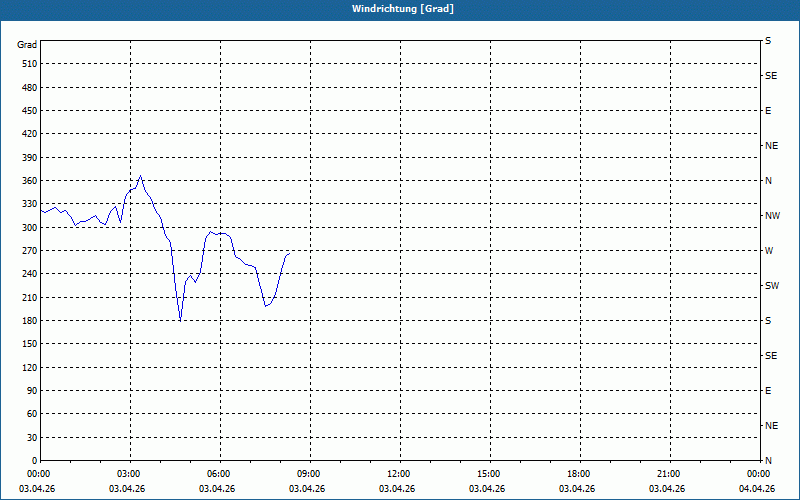800x500 pixels.
Task: Pick the 390 degree axis label
Action: coord(30,158)
